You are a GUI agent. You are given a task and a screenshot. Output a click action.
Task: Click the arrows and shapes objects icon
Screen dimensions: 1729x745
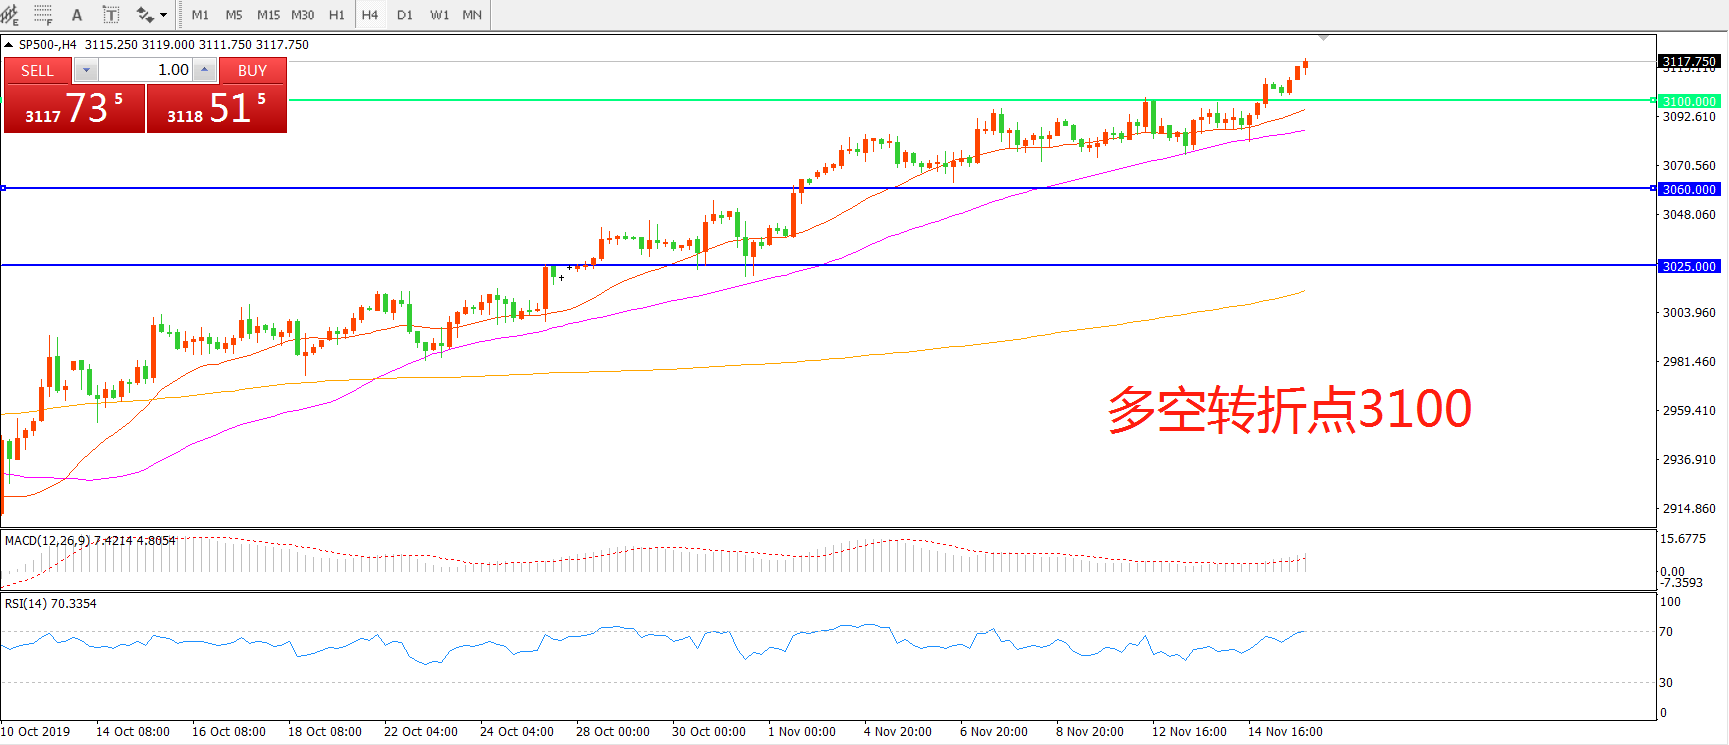coord(145,15)
